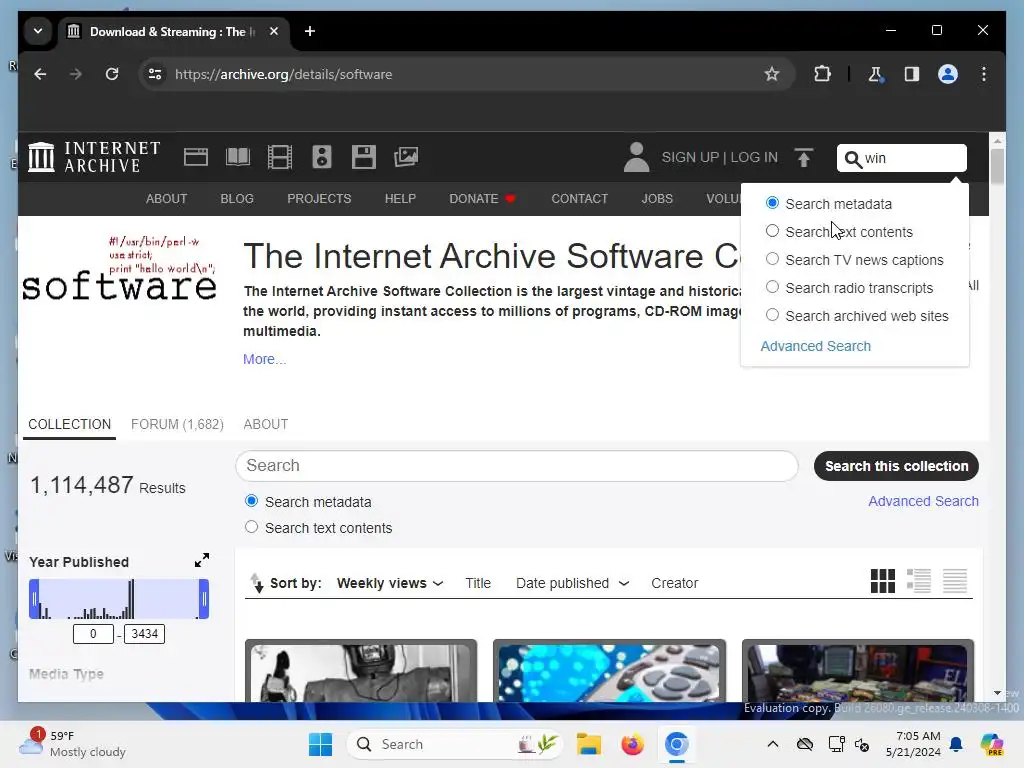Open Chrome Labs flask icon
The image size is (1024, 768).
pyautogui.click(x=876, y=74)
